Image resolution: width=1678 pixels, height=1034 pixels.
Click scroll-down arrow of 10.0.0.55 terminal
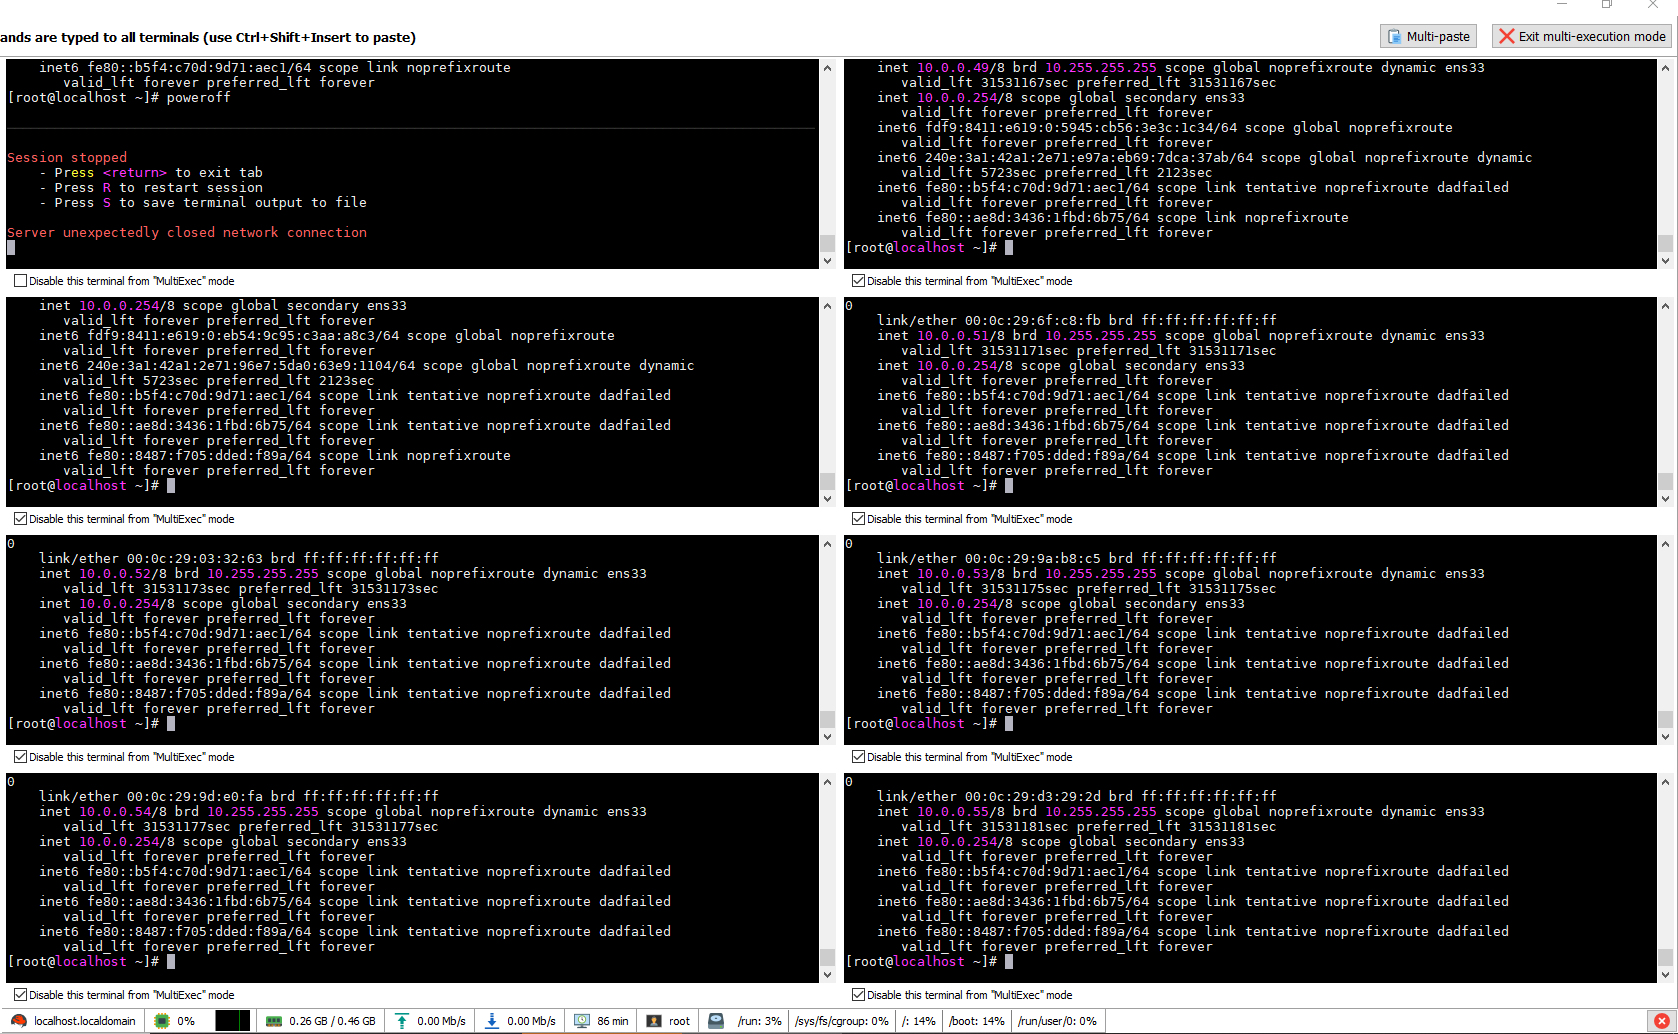coord(1665,975)
